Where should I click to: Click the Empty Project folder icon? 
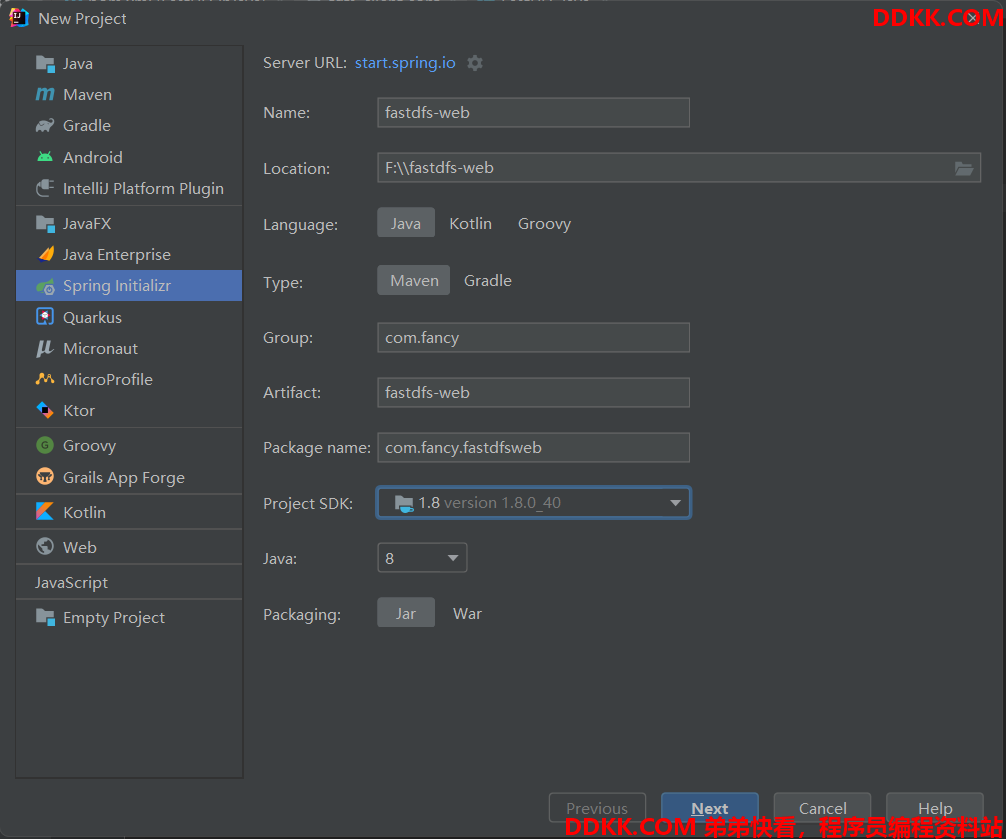45,617
